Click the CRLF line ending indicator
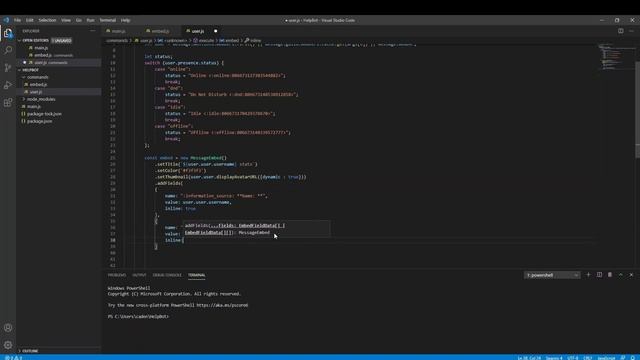Screen dimensions: 640x360 [x=588, y=358]
